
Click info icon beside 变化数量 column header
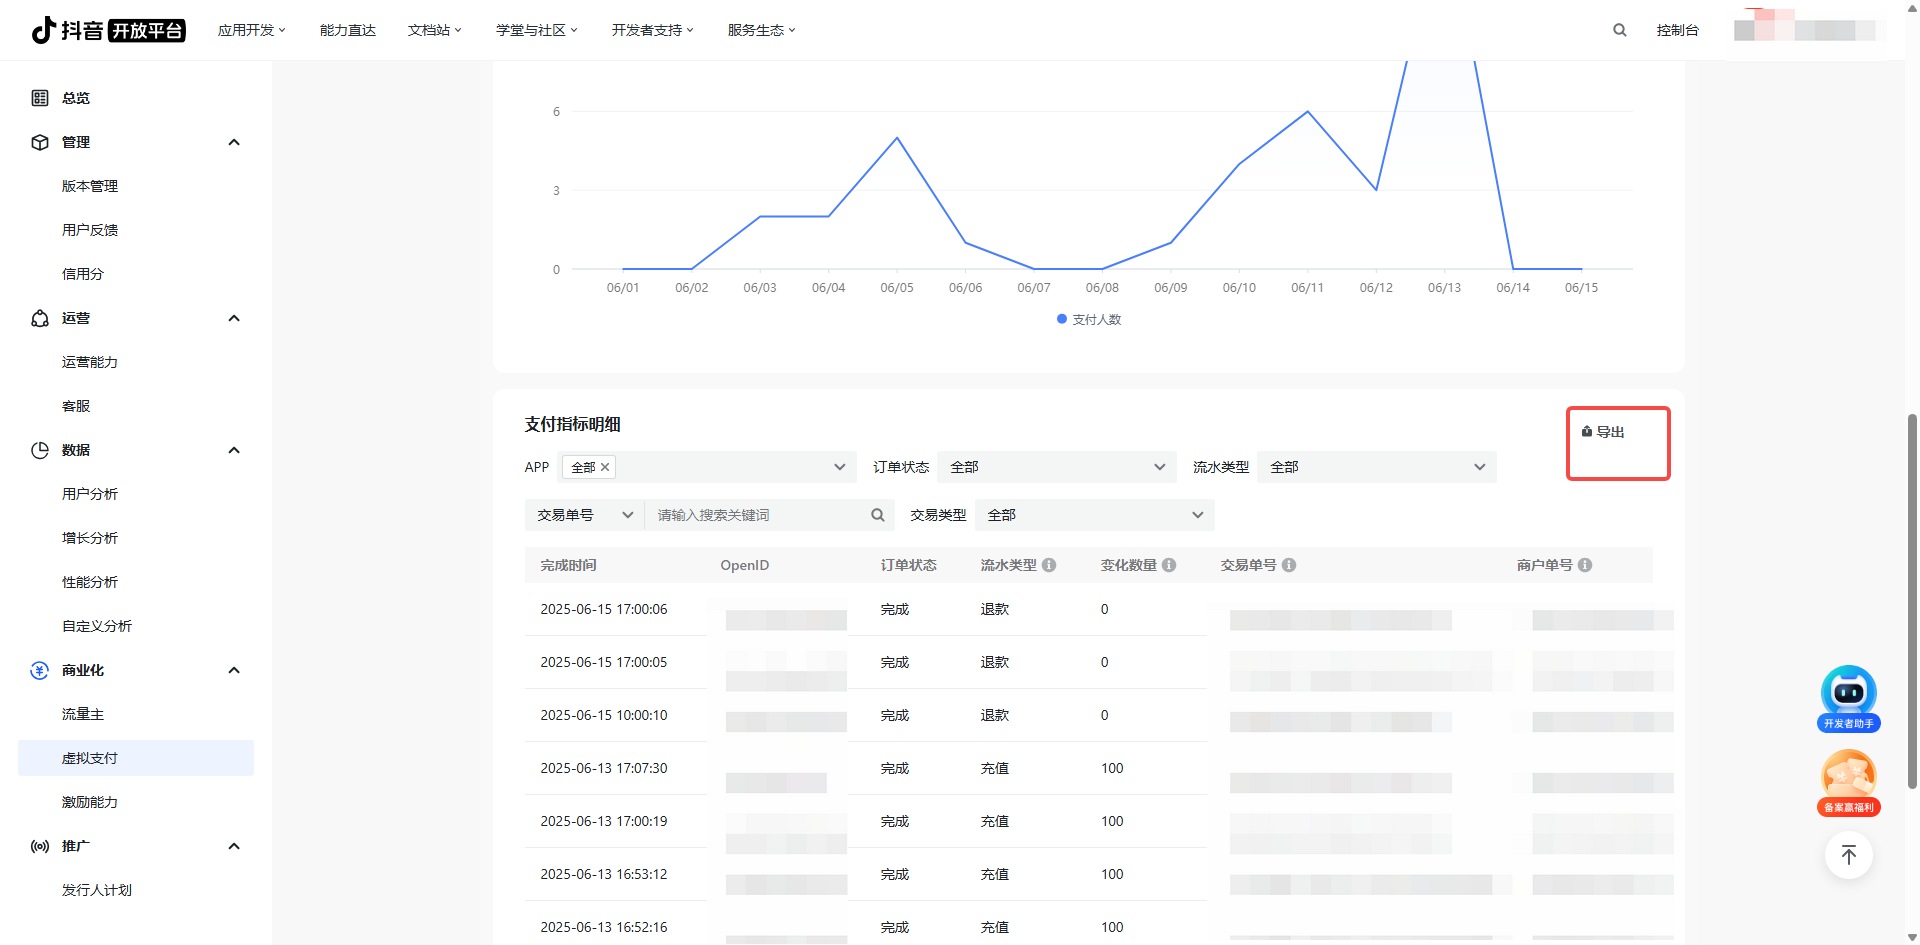(1169, 565)
